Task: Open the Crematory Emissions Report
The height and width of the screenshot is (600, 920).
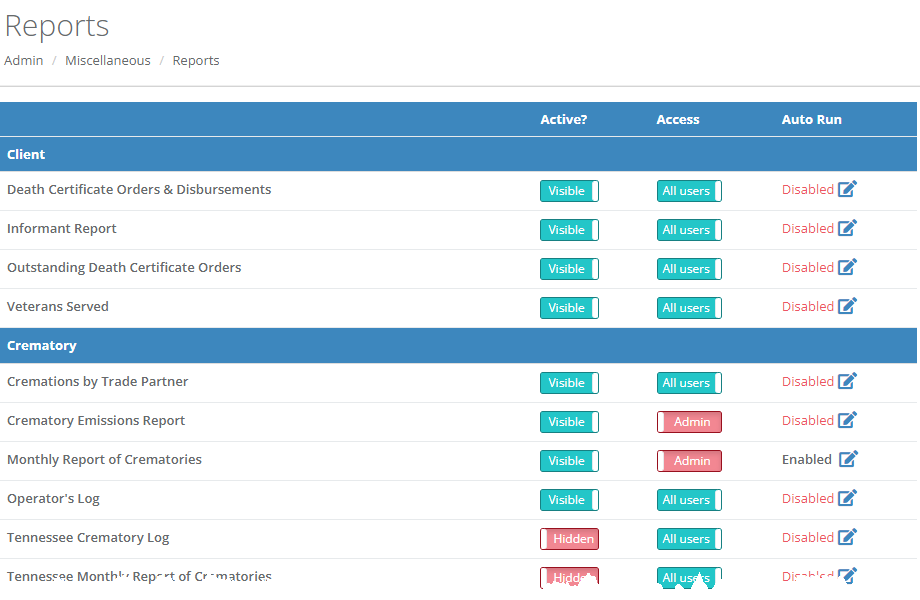Action: 96,420
